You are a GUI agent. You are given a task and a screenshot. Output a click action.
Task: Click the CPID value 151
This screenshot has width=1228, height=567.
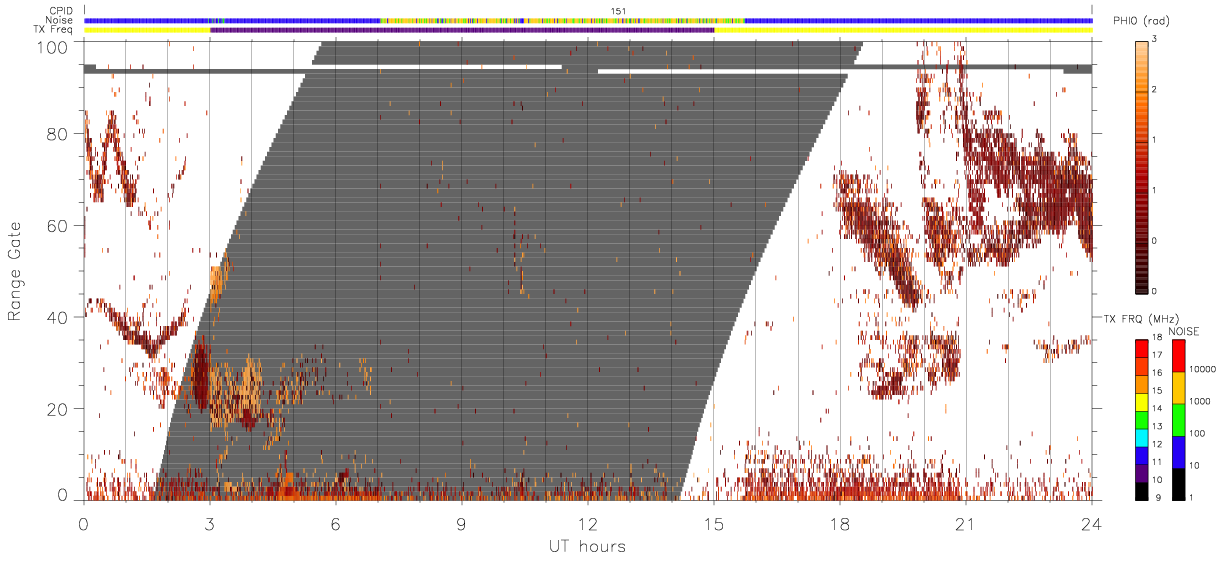coord(618,10)
